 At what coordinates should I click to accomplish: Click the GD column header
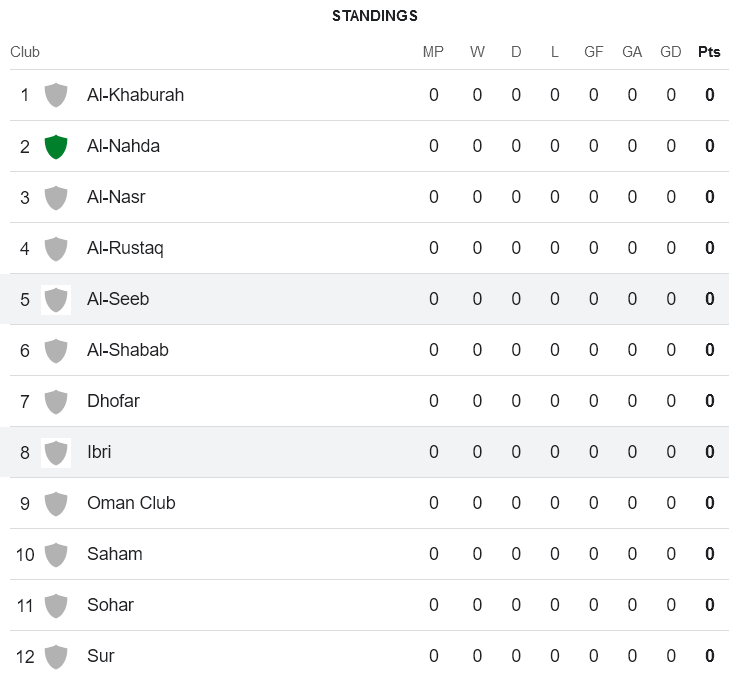click(x=671, y=52)
